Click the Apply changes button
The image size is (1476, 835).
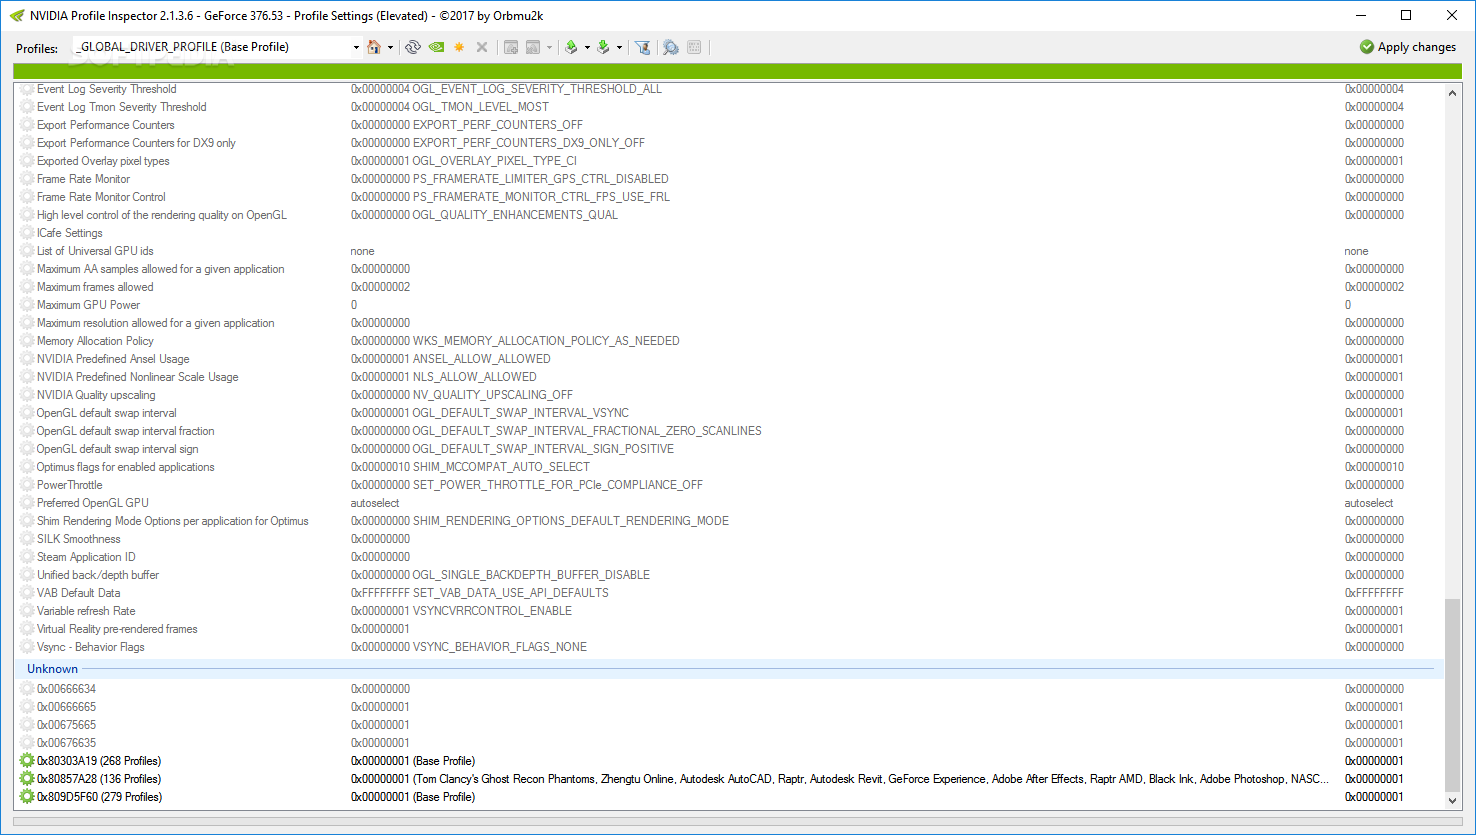1408,47
